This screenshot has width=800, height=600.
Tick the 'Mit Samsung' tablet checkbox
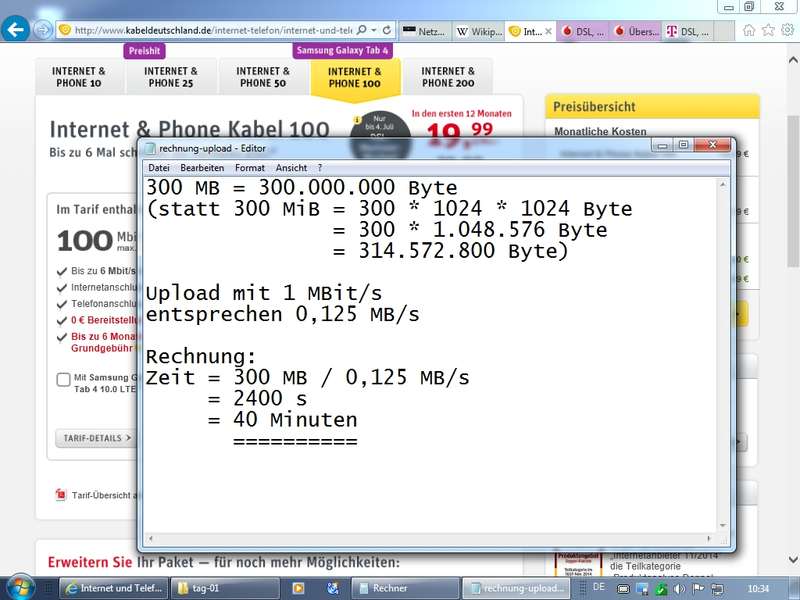(x=63, y=380)
